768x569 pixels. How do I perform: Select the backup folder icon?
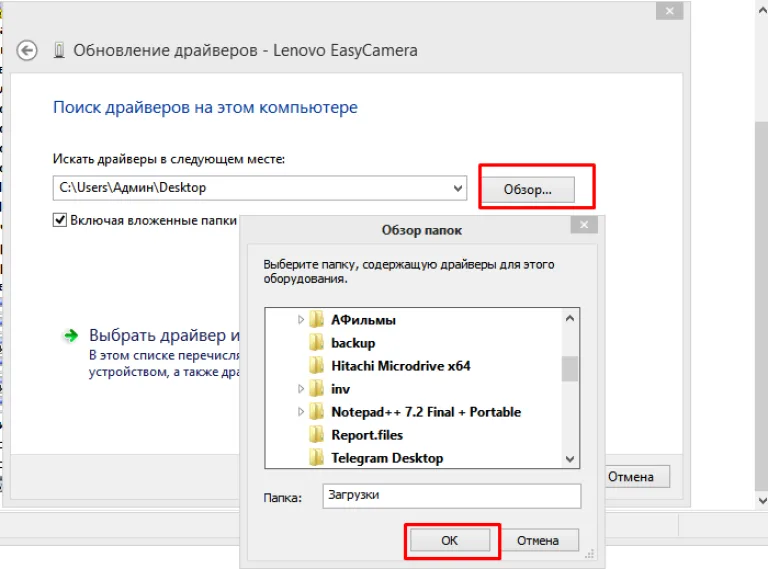pyautogui.click(x=316, y=343)
